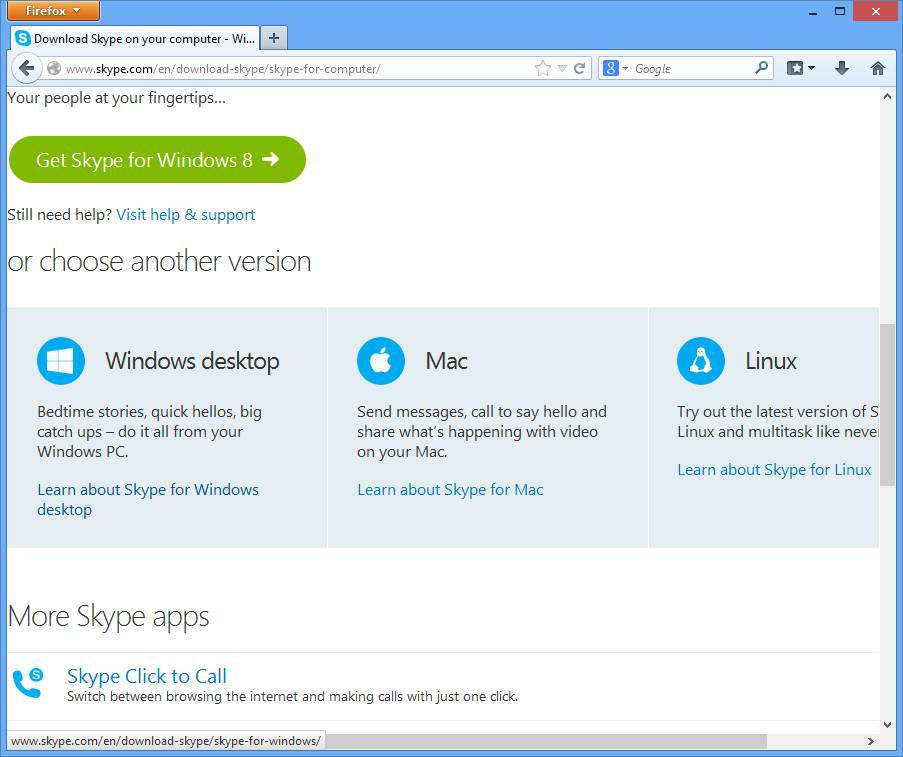Open Learn about Skype for Windows desktop
This screenshot has height=757, width=903.
pyautogui.click(x=148, y=499)
